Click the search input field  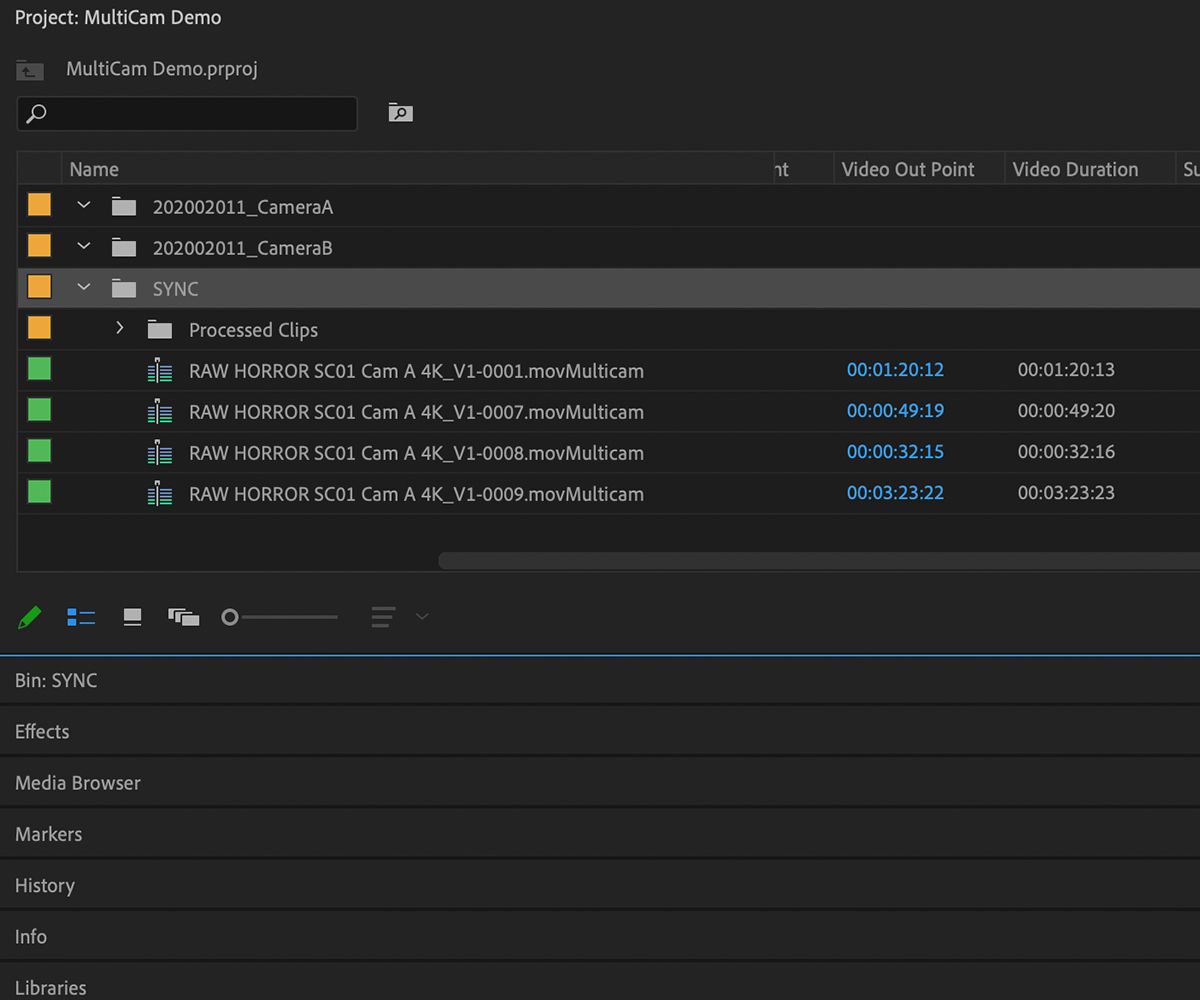point(186,113)
